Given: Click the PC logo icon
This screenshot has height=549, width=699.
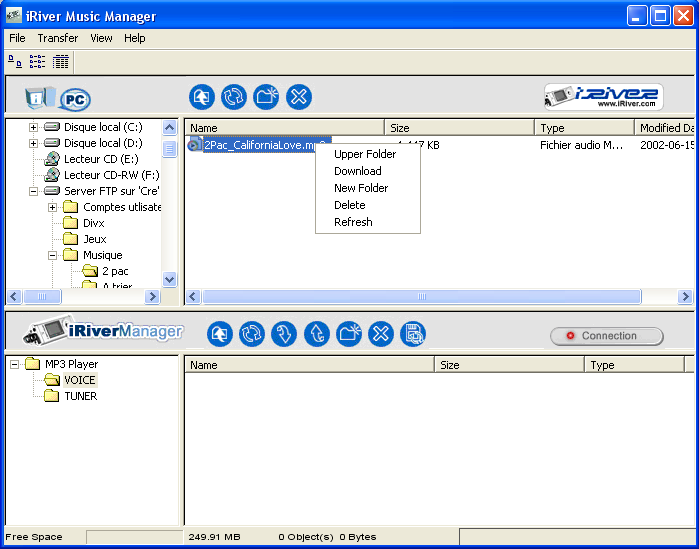Looking at the screenshot, I should (75, 99).
